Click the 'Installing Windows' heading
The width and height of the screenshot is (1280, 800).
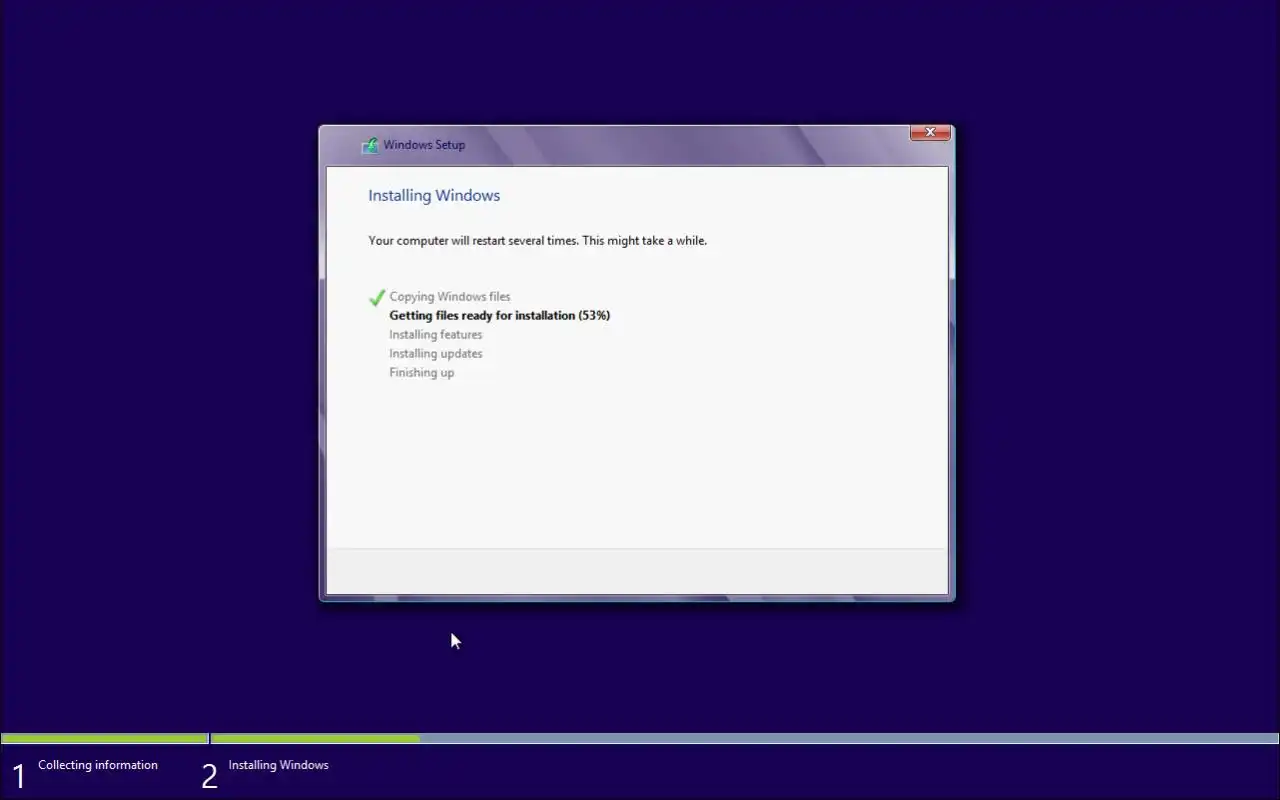tap(434, 195)
